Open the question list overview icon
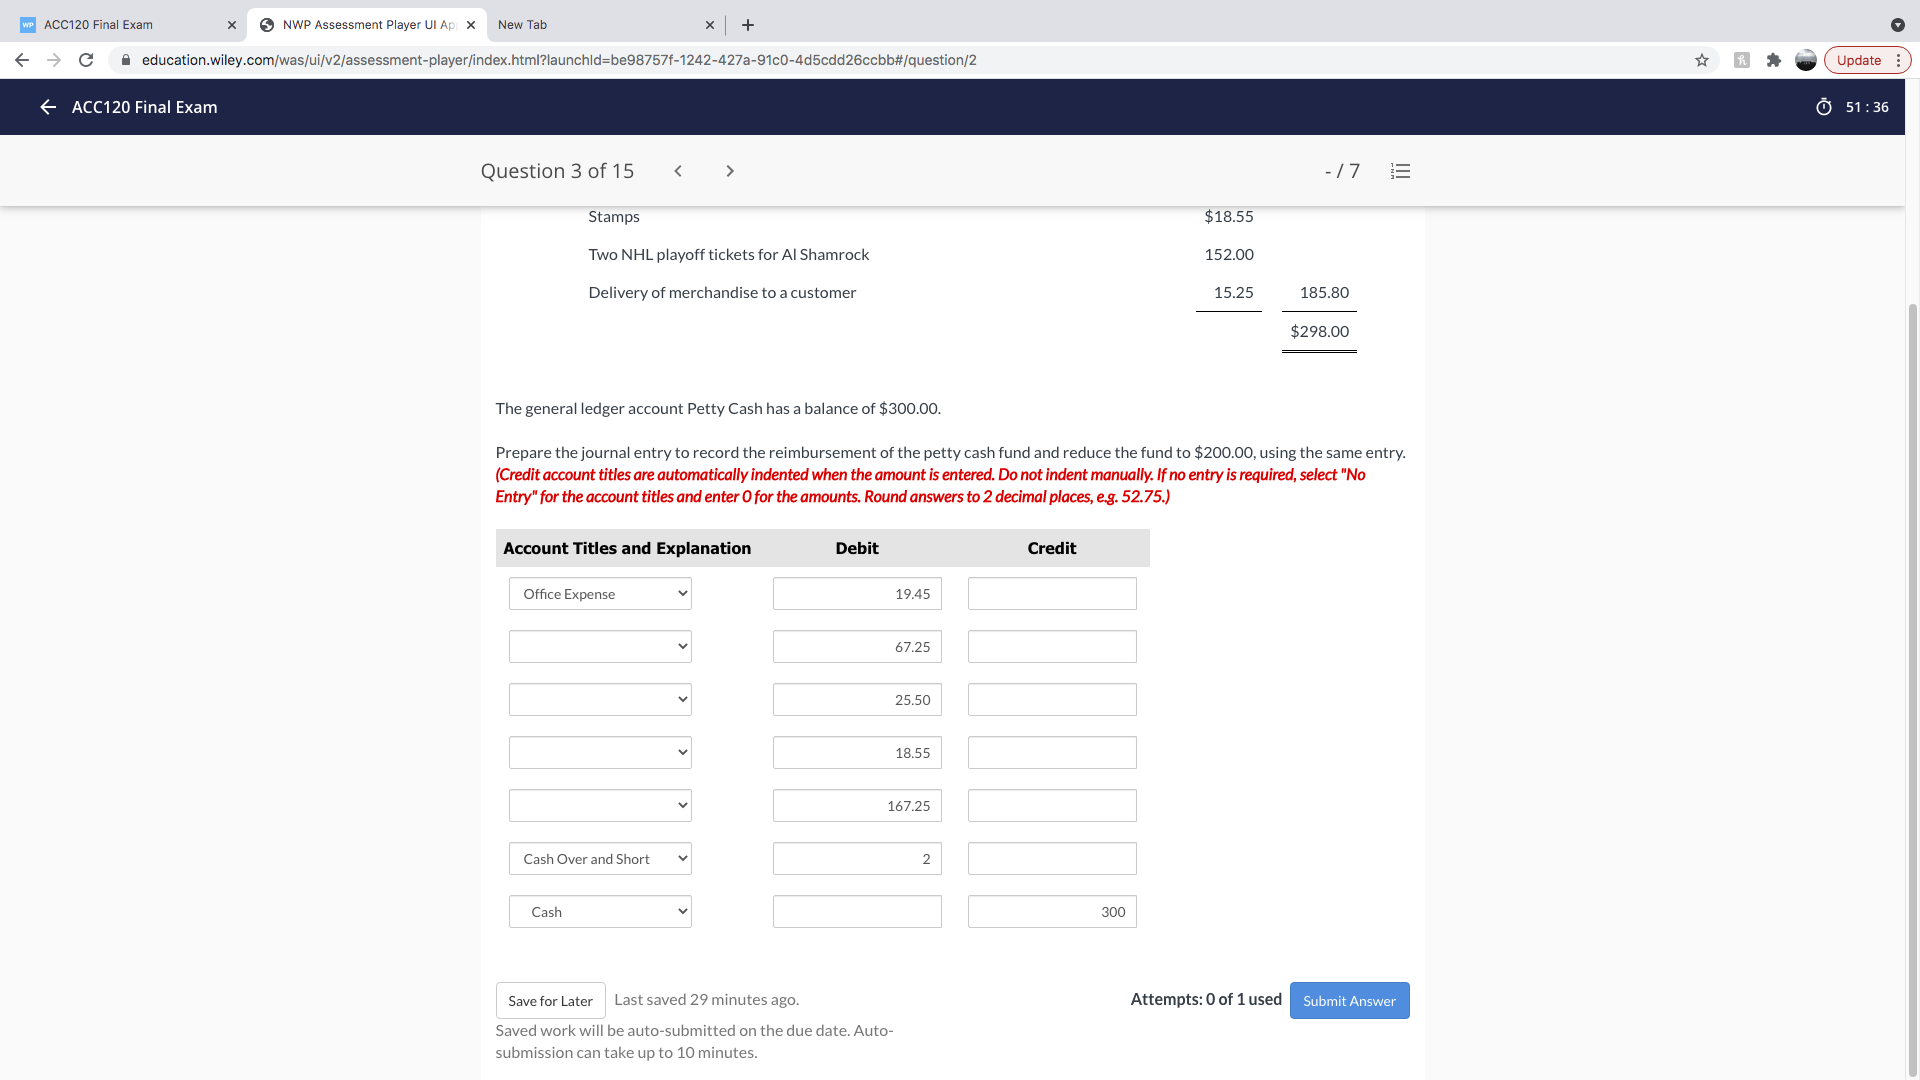1920x1080 pixels. (1400, 171)
